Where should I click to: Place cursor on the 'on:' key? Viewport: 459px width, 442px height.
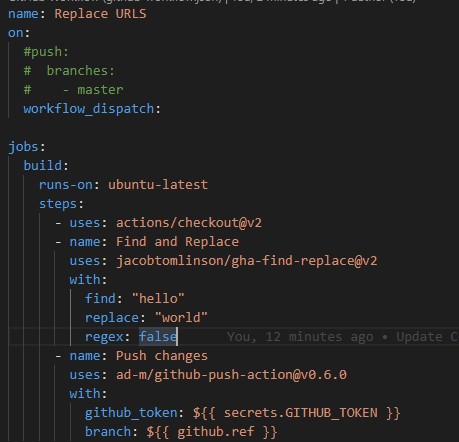(x=19, y=33)
